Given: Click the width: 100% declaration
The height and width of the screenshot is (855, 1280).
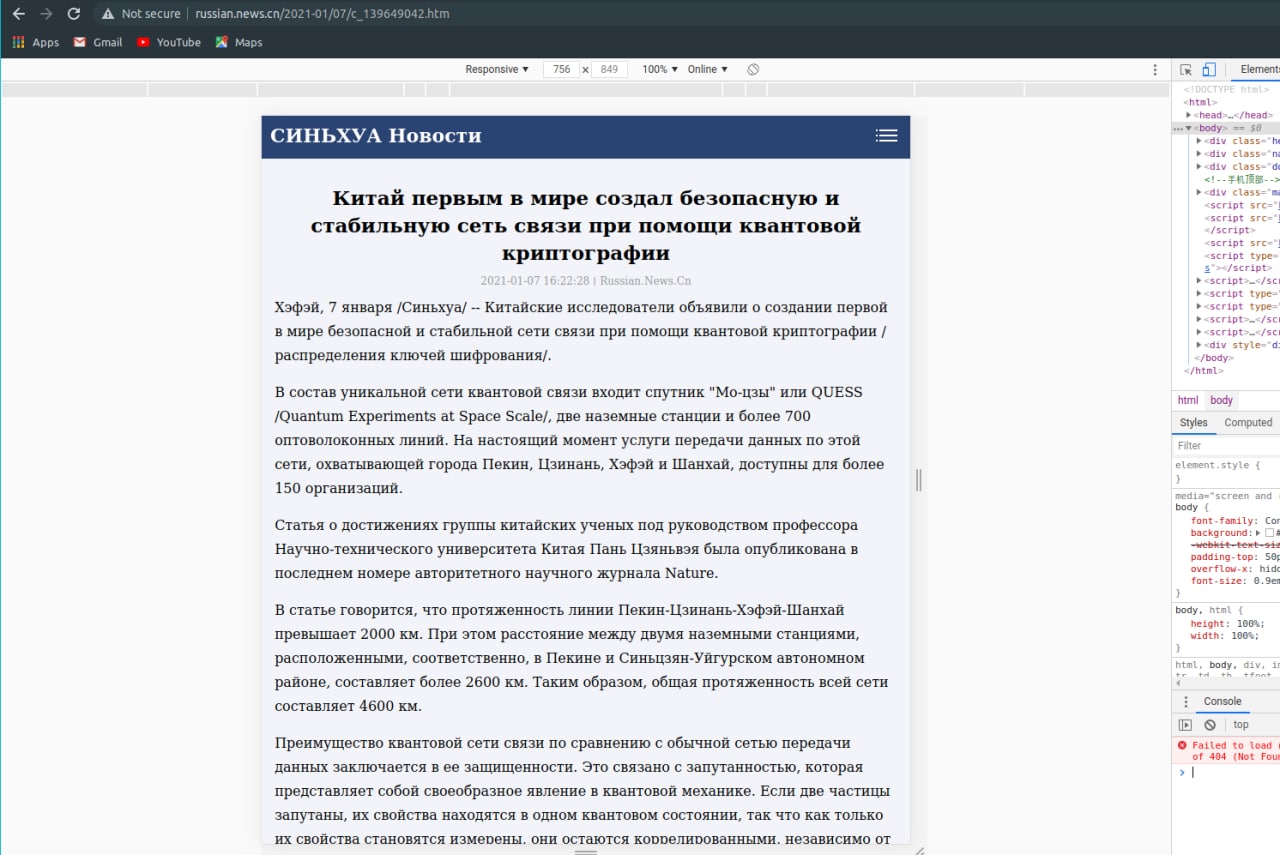Looking at the screenshot, I should click(1225, 636).
